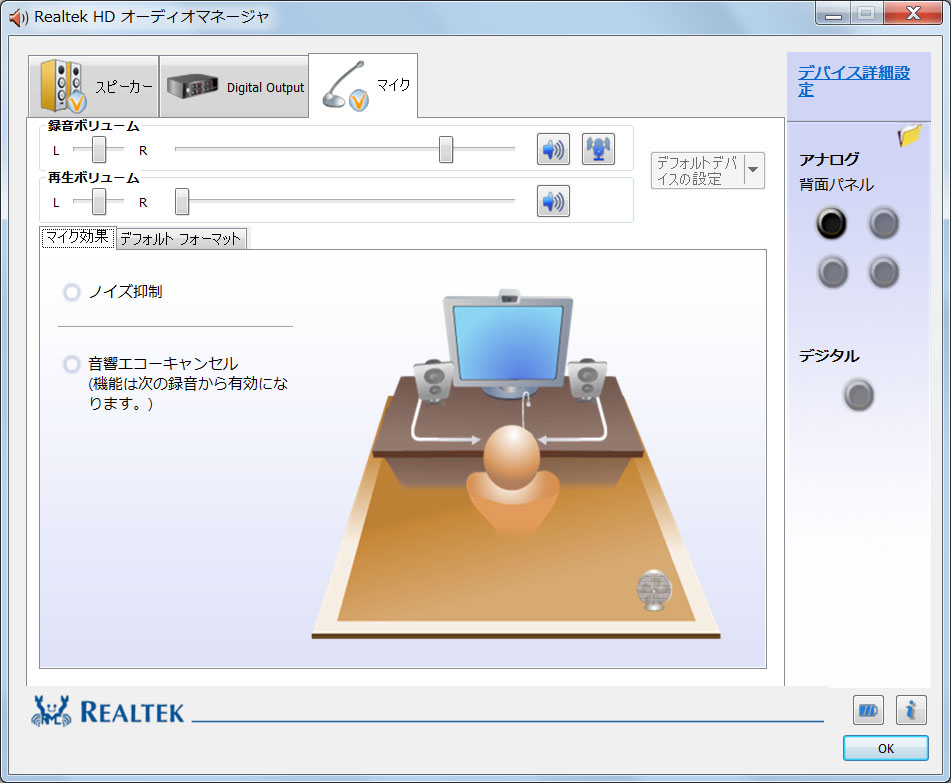Viewport: 951px width, 783px height.
Task: Close the Realtek audio manager window
Action: [x=913, y=13]
